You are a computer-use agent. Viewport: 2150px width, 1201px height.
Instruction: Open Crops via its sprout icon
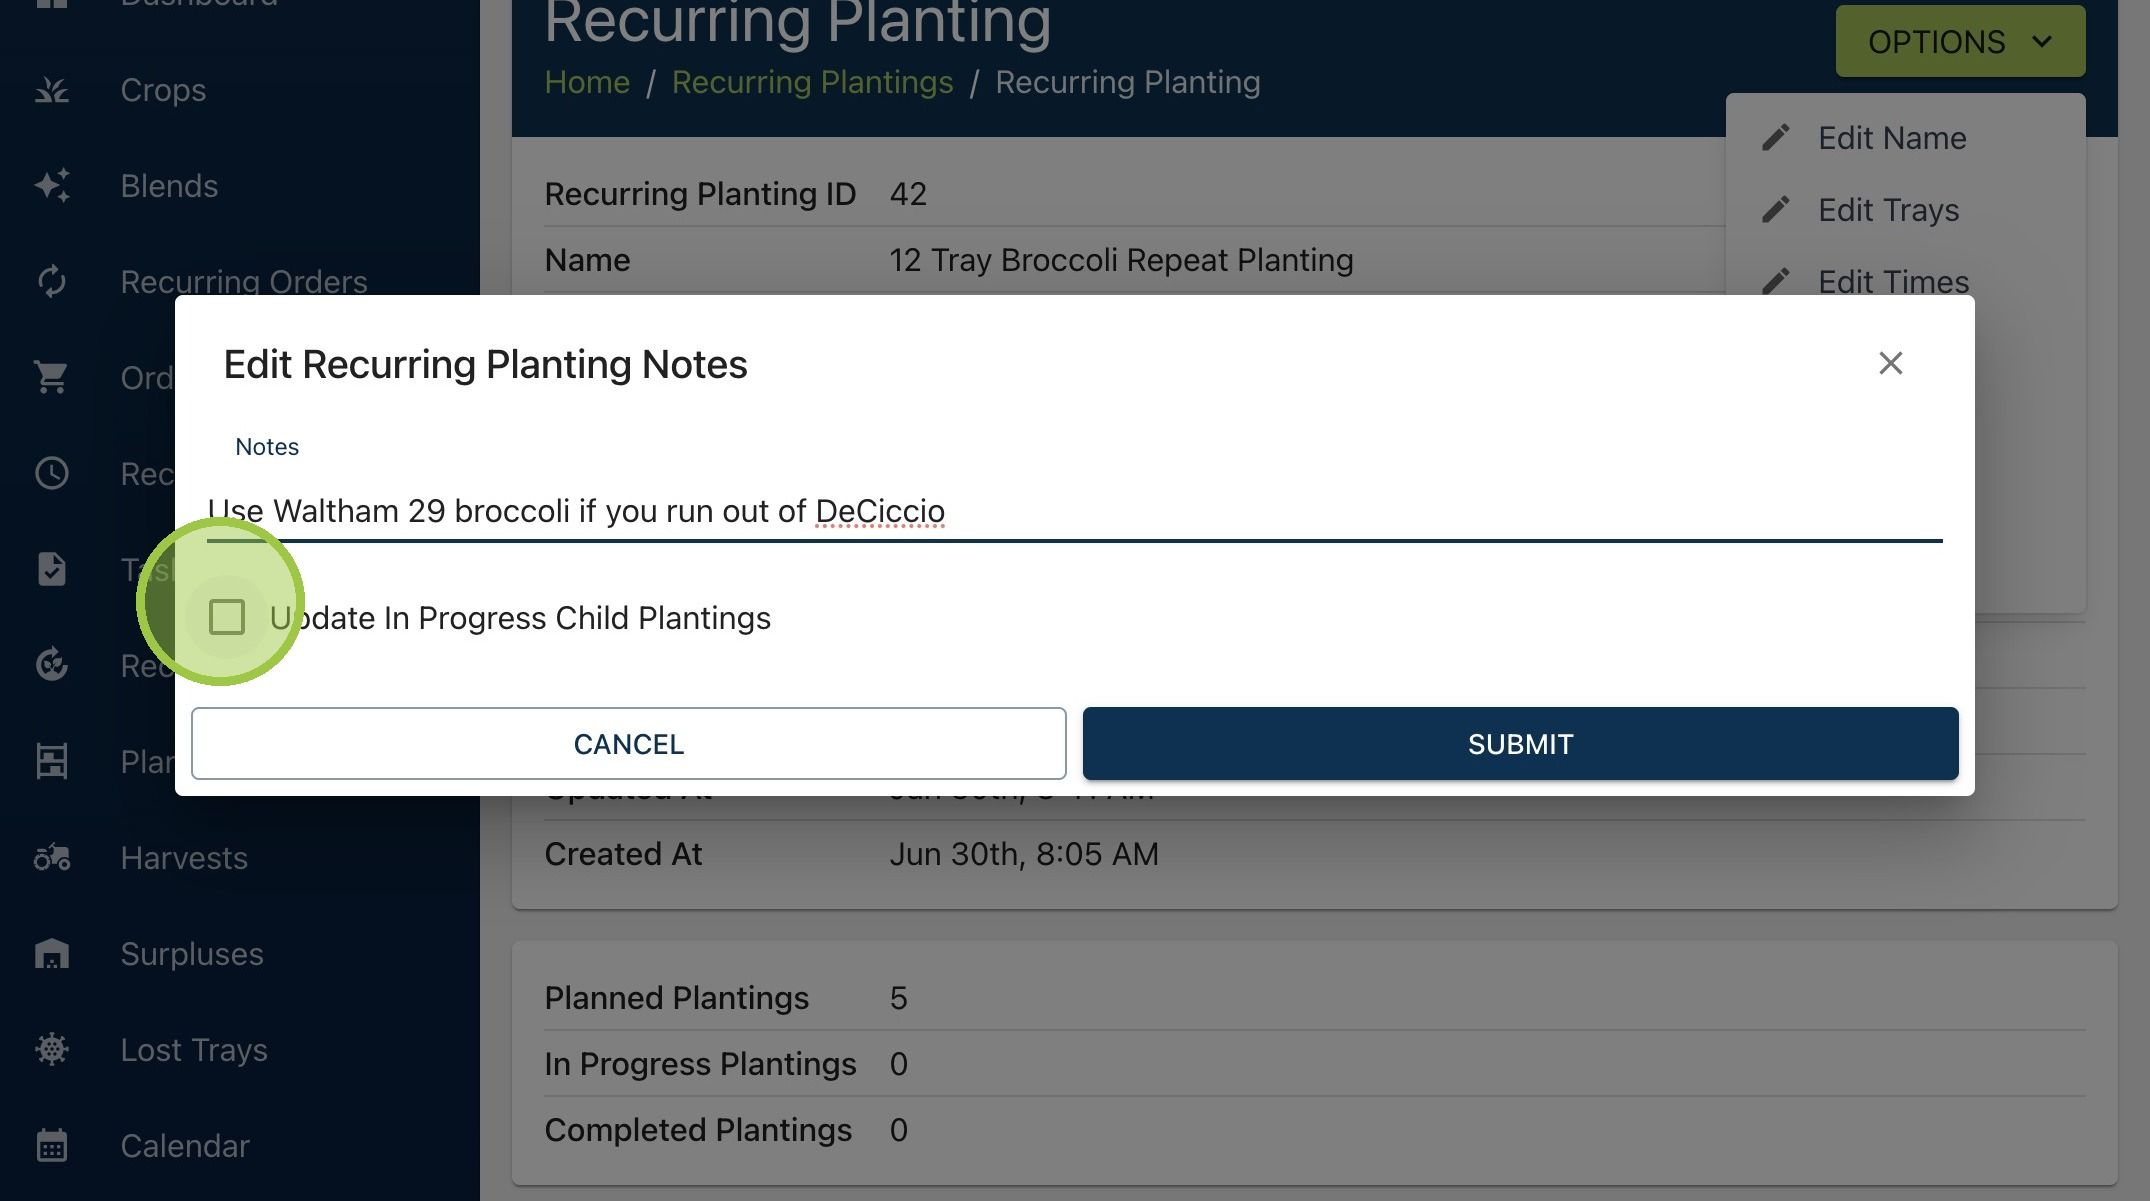[51, 90]
